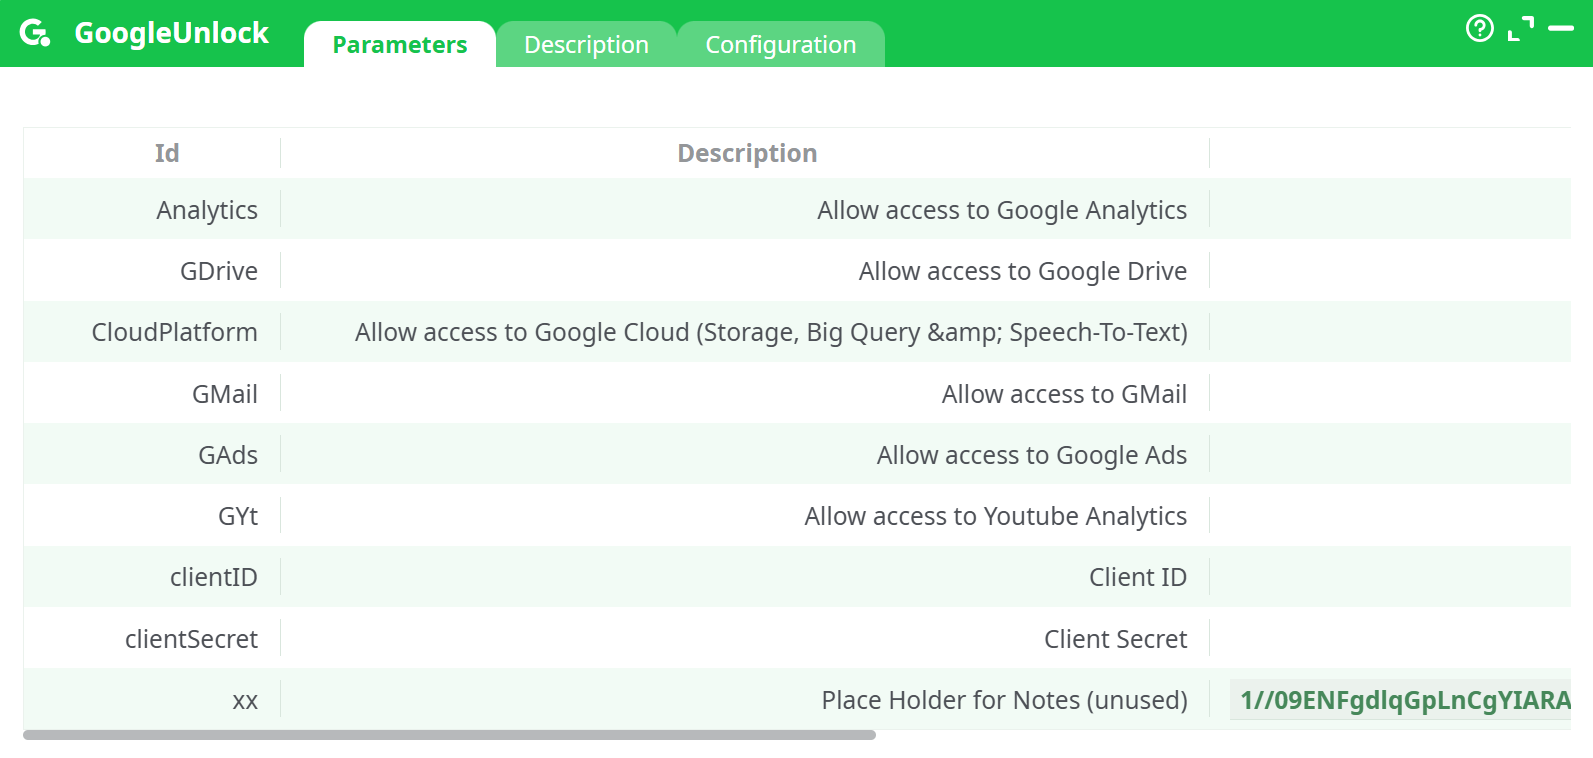The height and width of the screenshot is (758, 1593).
Task: Minimize the panel with the dash icon
Action: [x=1560, y=29]
